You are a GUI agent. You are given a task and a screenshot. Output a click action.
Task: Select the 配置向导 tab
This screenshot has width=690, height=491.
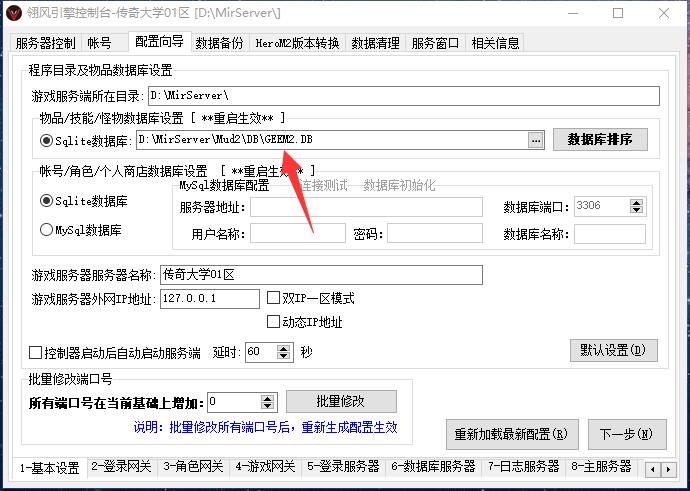[x=159, y=42]
